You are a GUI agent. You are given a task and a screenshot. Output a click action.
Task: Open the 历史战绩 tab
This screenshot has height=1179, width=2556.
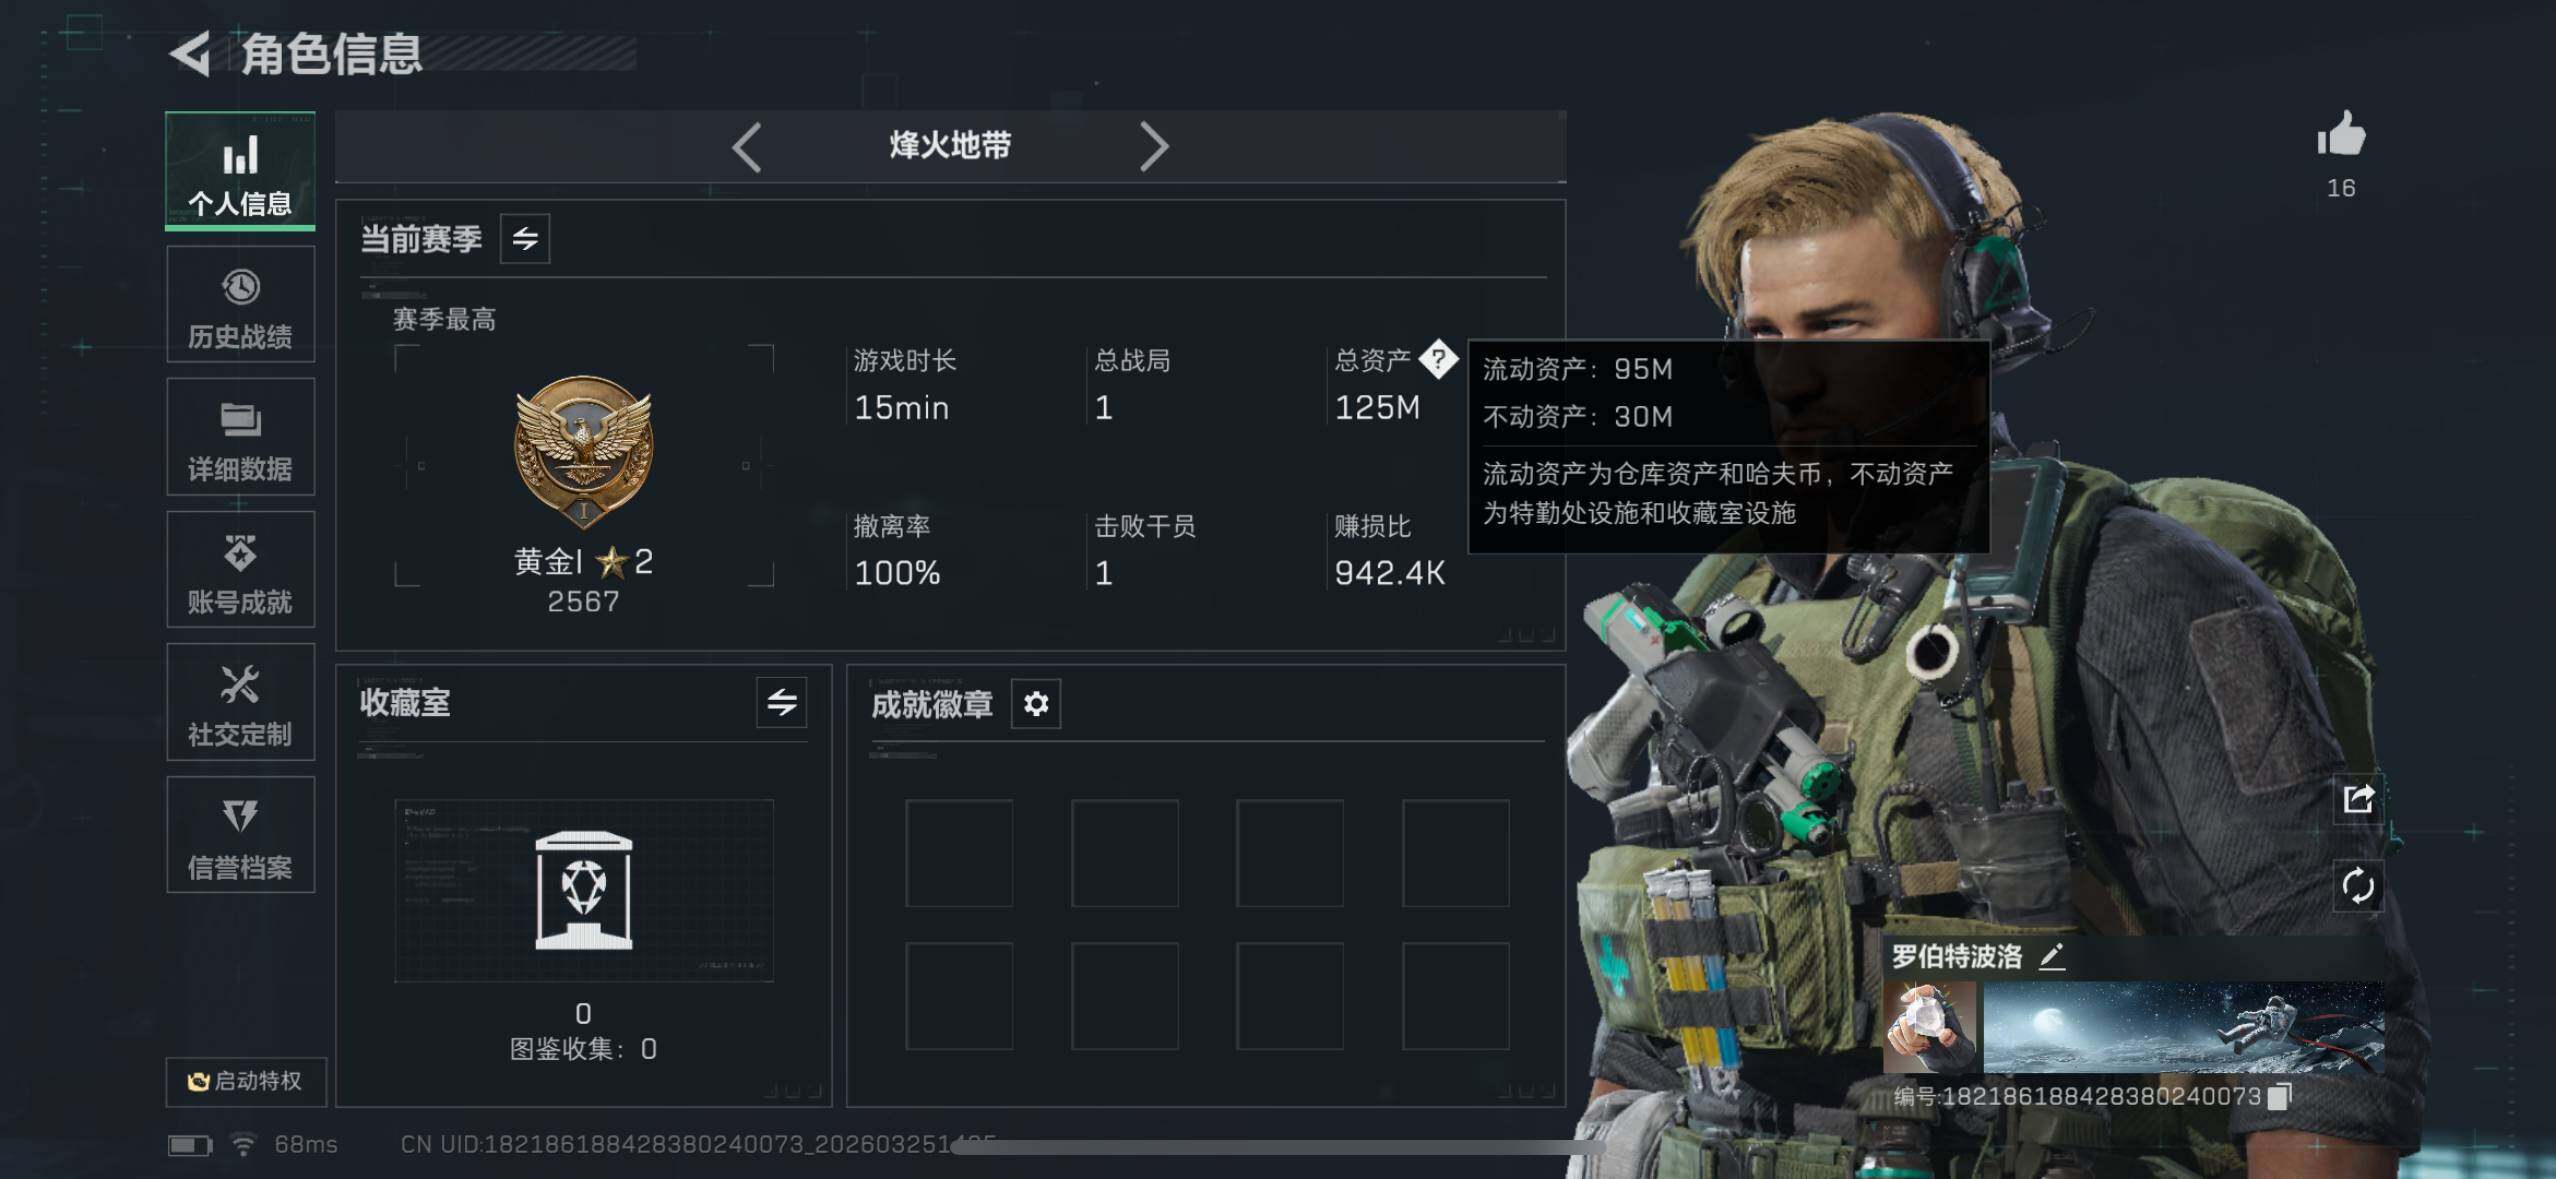pyautogui.click(x=241, y=304)
